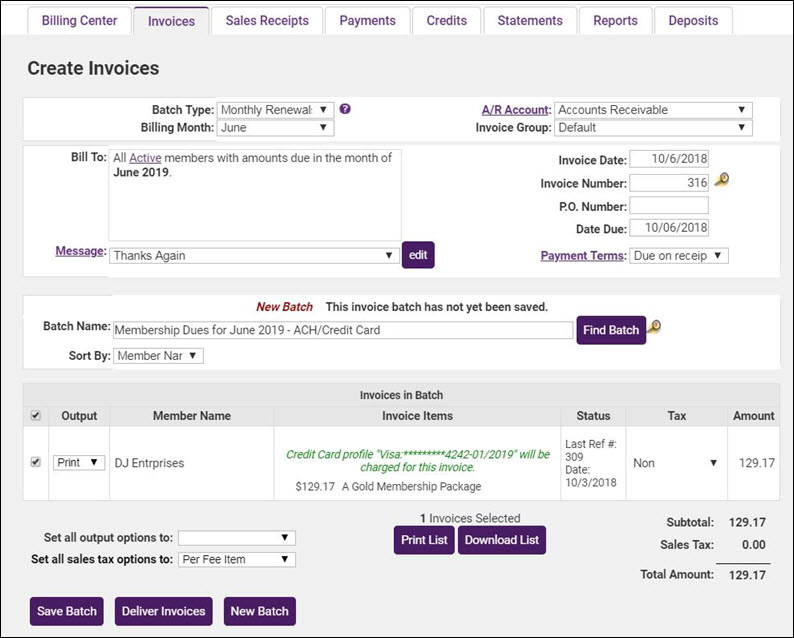Select the Payment Terms dropdown
794x638 pixels.
(x=679, y=256)
